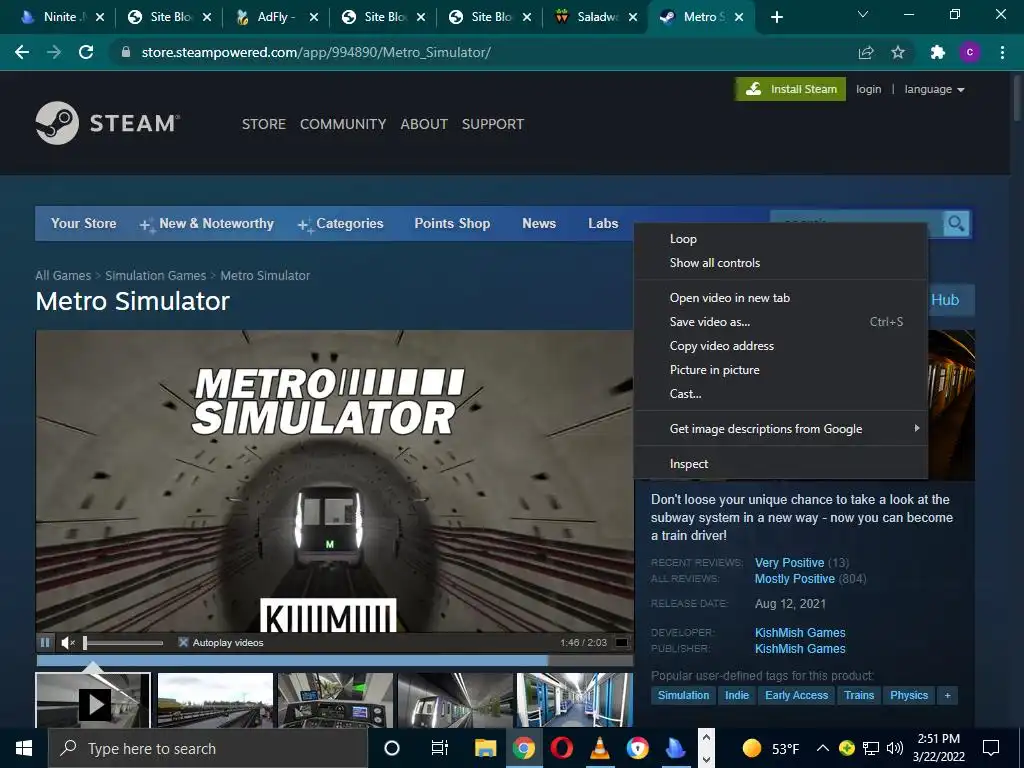1024x768 pixels.
Task: Open the SUPPORT navigation link
Action: (x=493, y=124)
